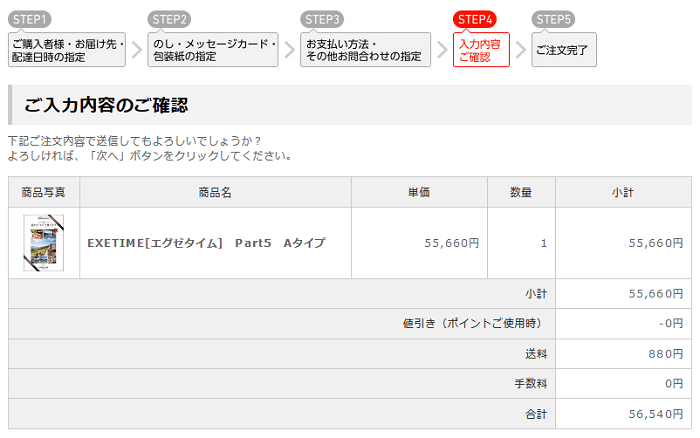Click the EXETIME catalog product thumbnail
Viewport: 700px width, 438px height.
[x=44, y=243]
